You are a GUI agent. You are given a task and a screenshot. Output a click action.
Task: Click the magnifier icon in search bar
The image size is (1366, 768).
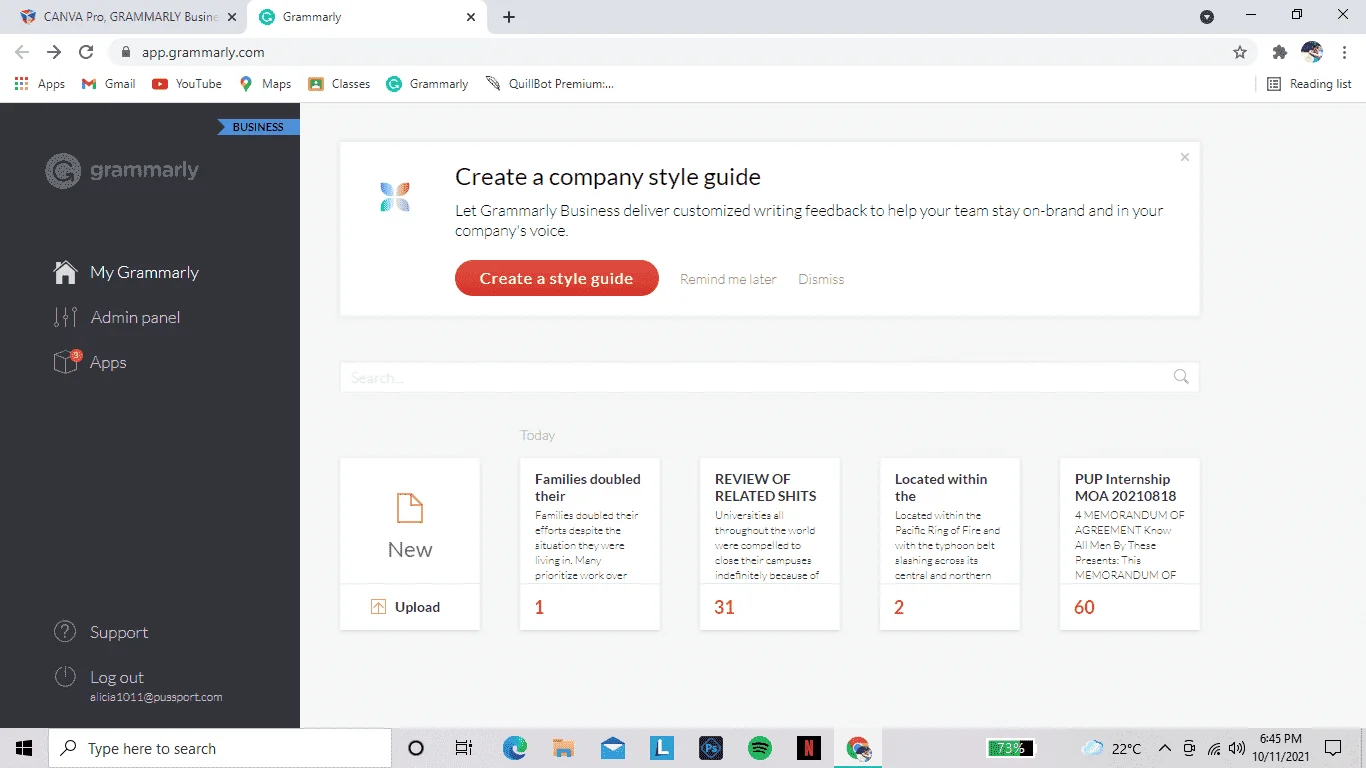pos(1181,377)
